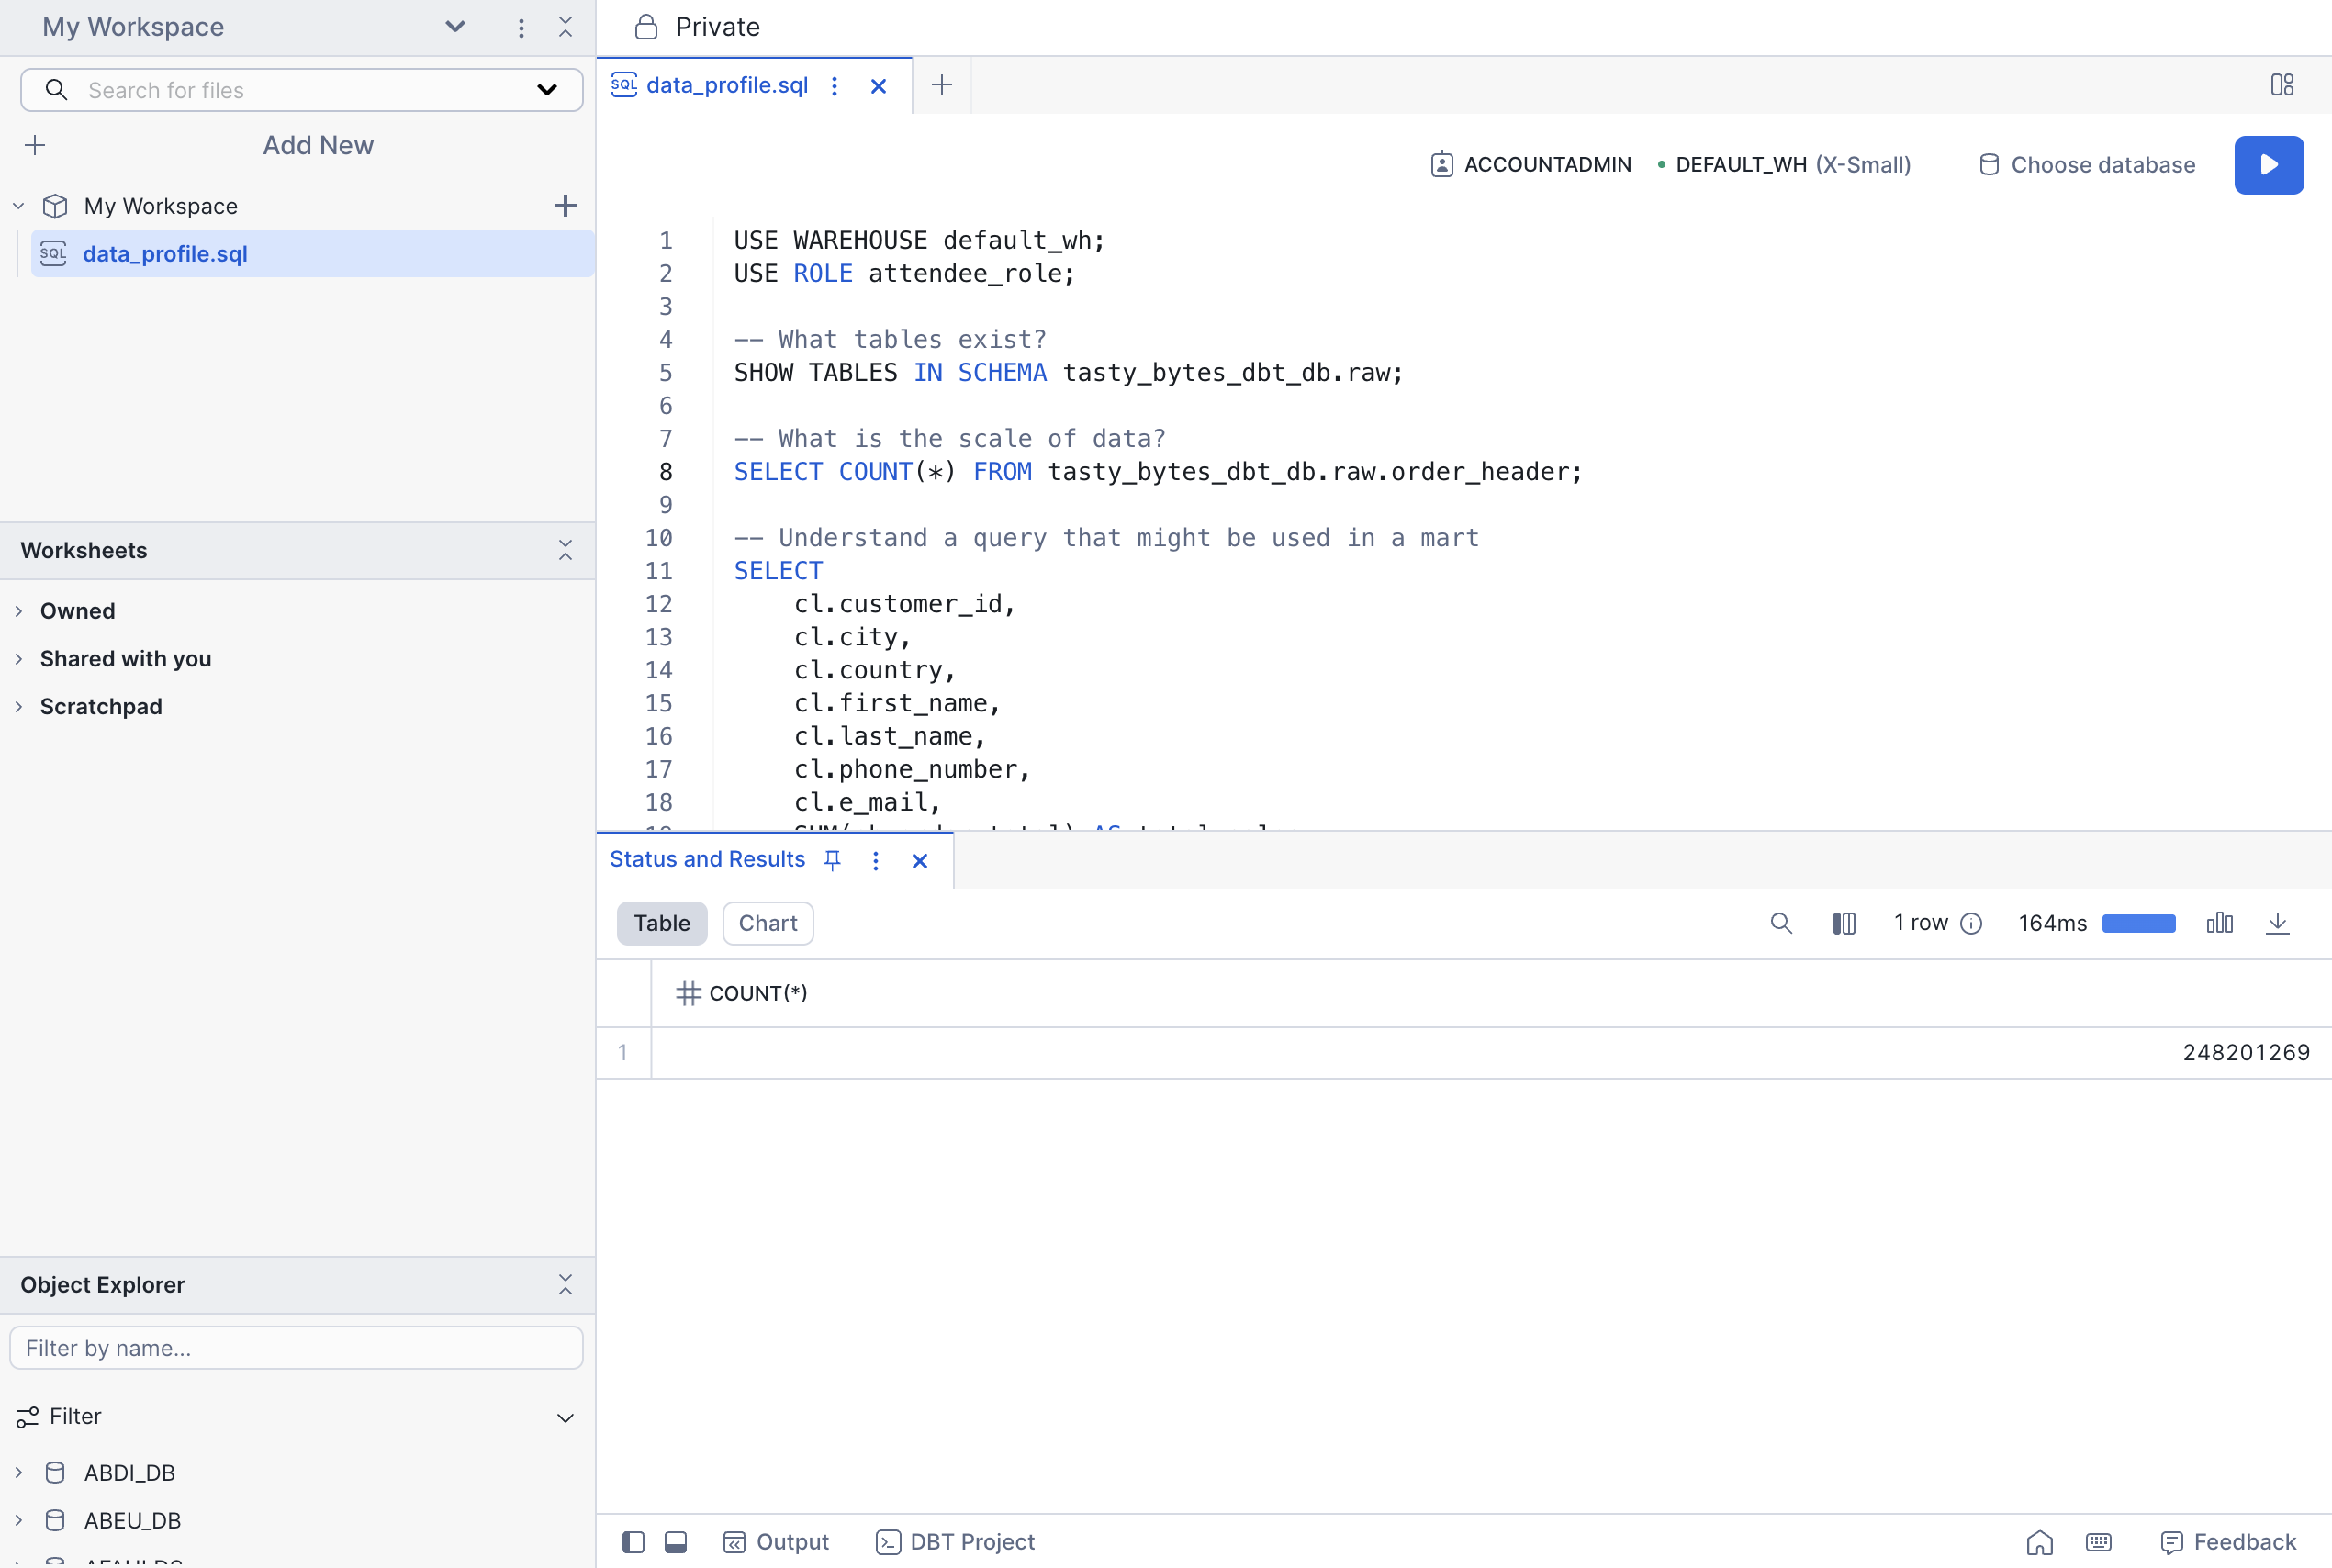The height and width of the screenshot is (1568, 2332).
Task: Switch to the Chart results view
Action: [x=767, y=923]
